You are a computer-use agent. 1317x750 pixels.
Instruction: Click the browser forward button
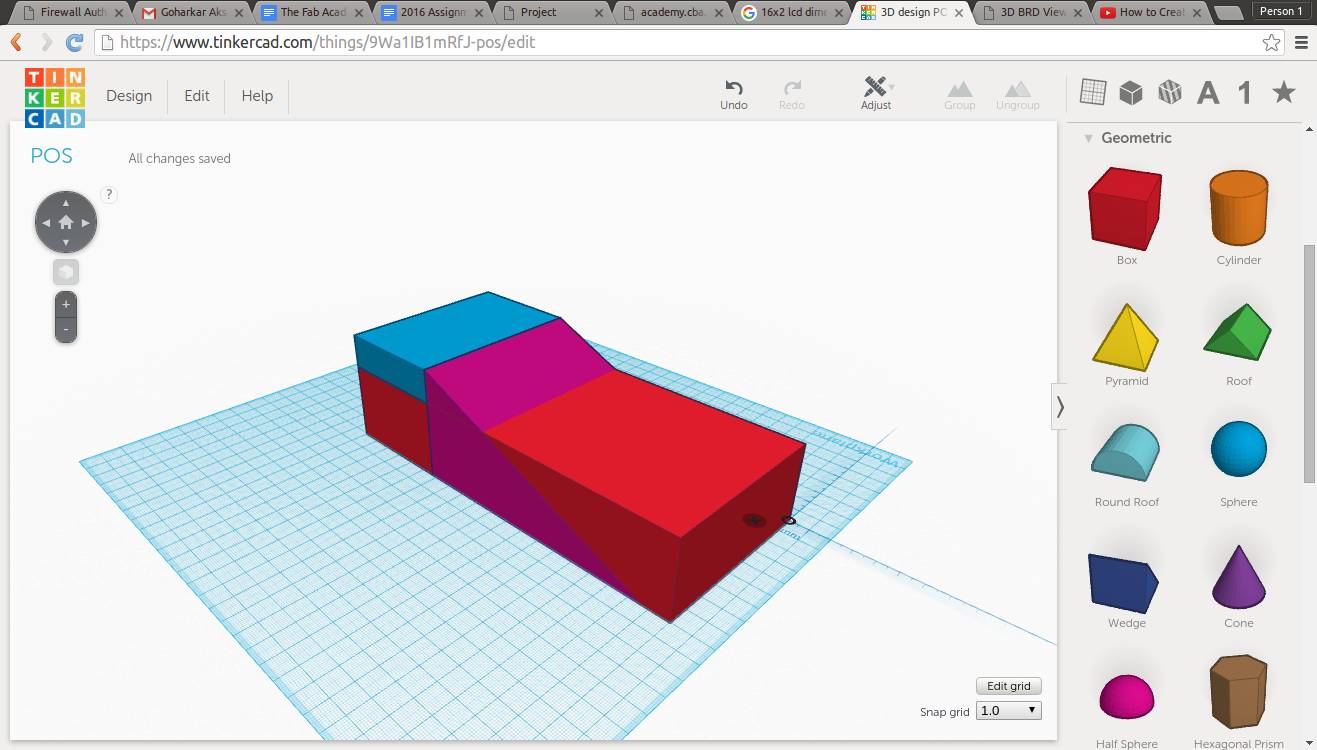point(46,43)
